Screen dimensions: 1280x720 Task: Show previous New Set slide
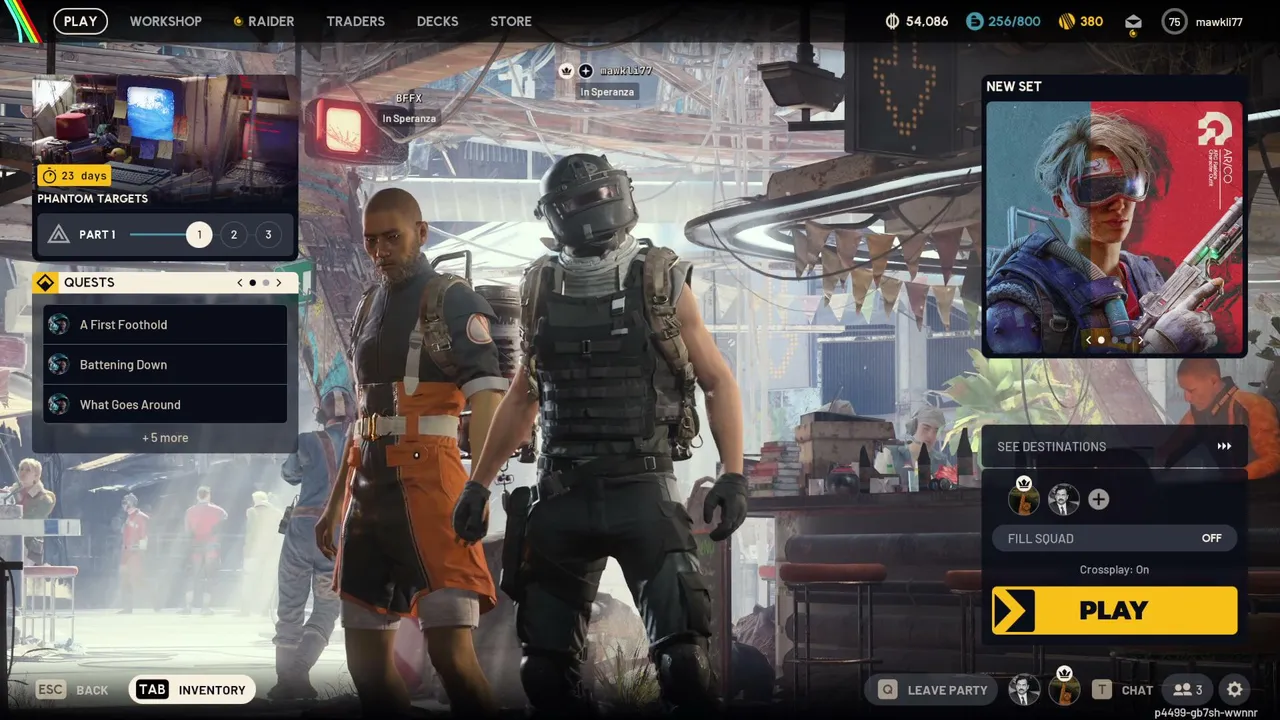(1089, 340)
